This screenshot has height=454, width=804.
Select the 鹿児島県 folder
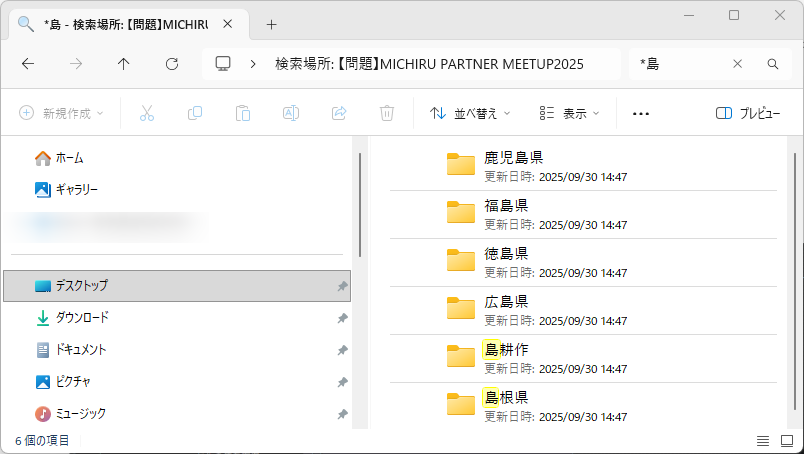click(513, 157)
